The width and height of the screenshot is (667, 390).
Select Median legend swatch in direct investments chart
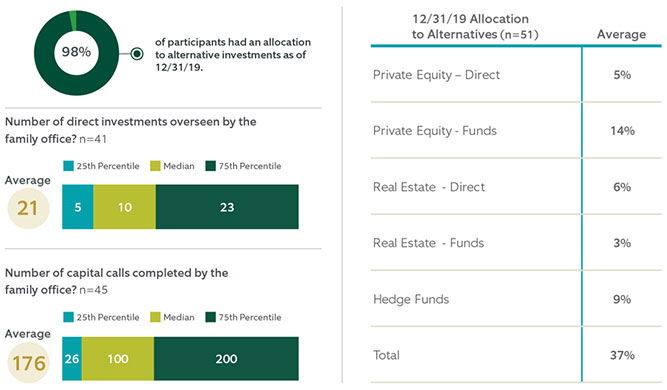point(155,166)
